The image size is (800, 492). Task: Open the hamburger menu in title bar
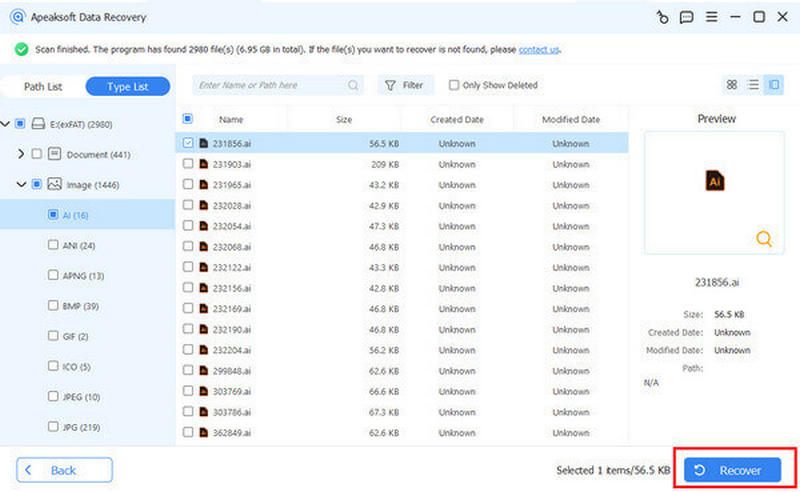711,17
